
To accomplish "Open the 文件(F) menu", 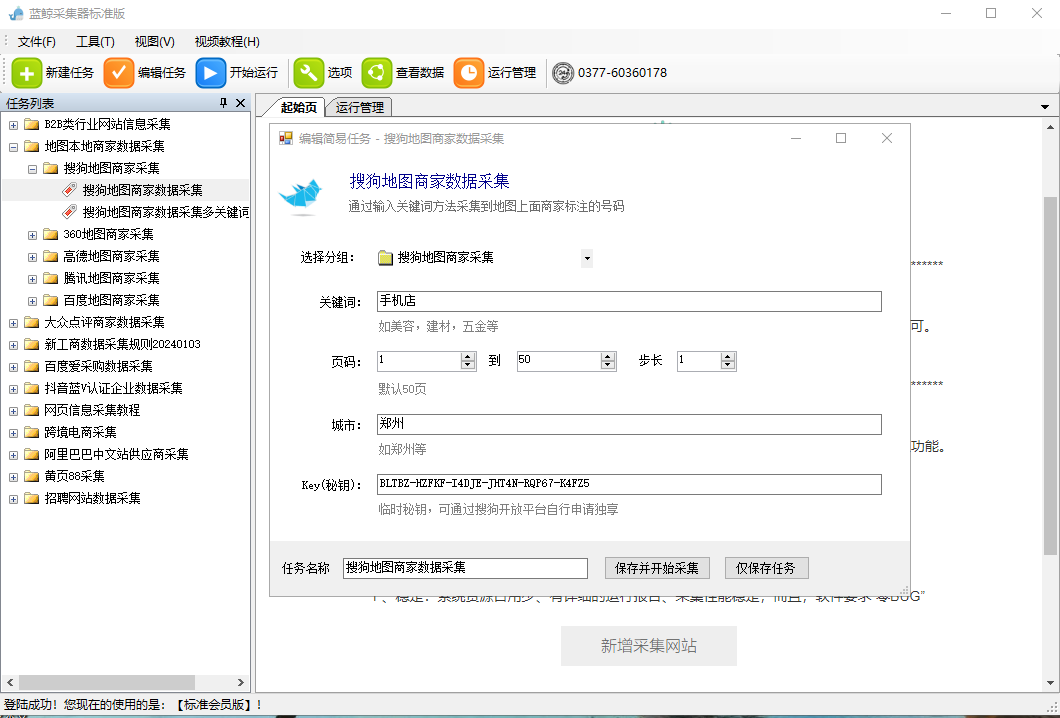I will (37, 42).
